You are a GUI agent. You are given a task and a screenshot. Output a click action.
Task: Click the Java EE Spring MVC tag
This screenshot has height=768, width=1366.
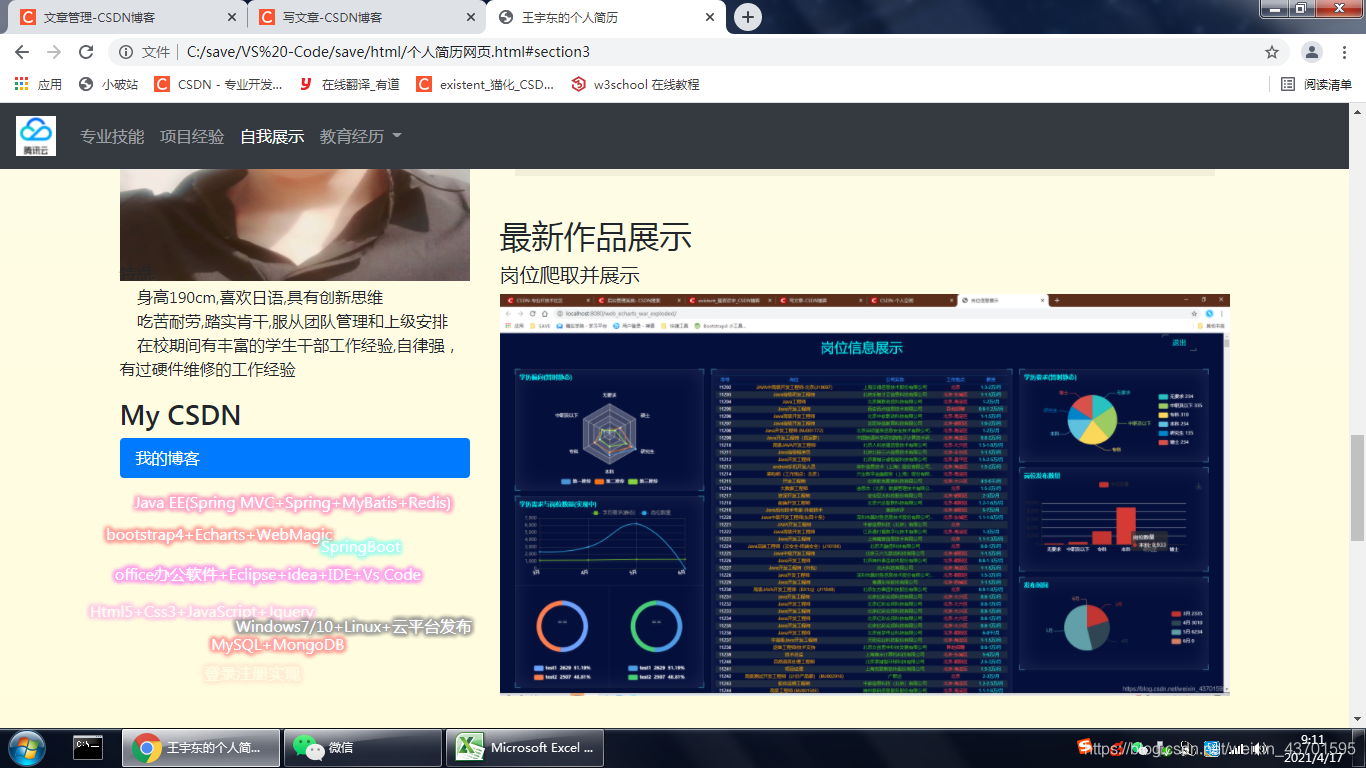(x=293, y=503)
